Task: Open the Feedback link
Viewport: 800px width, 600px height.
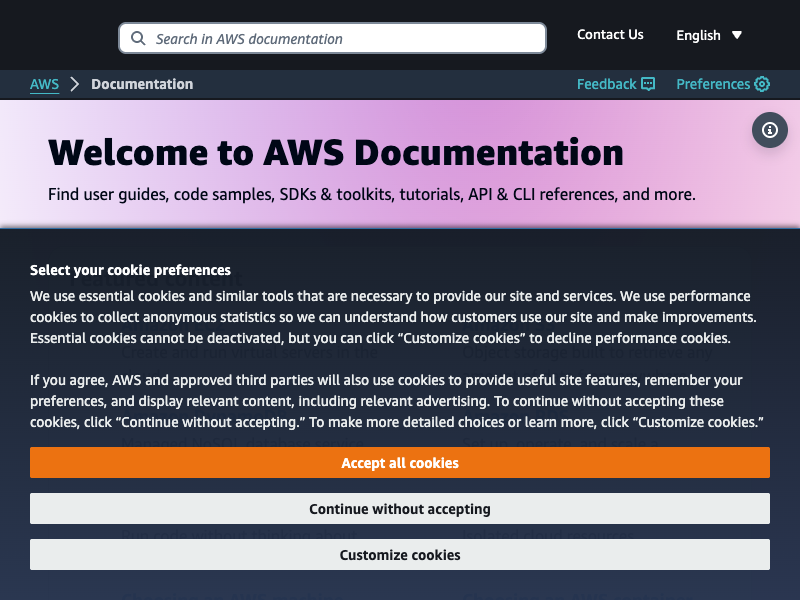Action: pos(615,84)
